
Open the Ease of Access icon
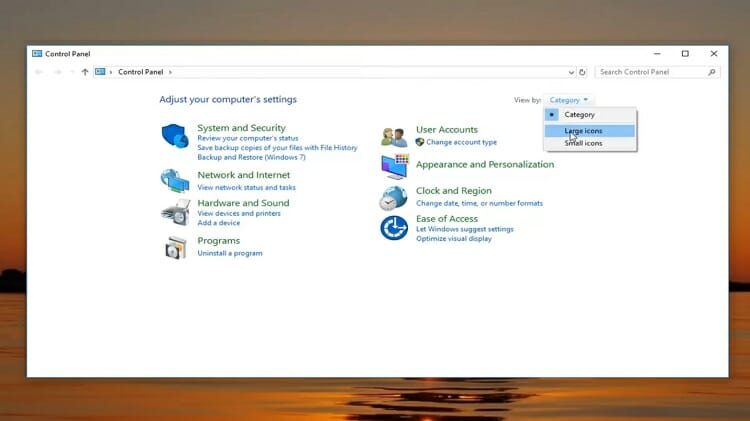(394, 228)
